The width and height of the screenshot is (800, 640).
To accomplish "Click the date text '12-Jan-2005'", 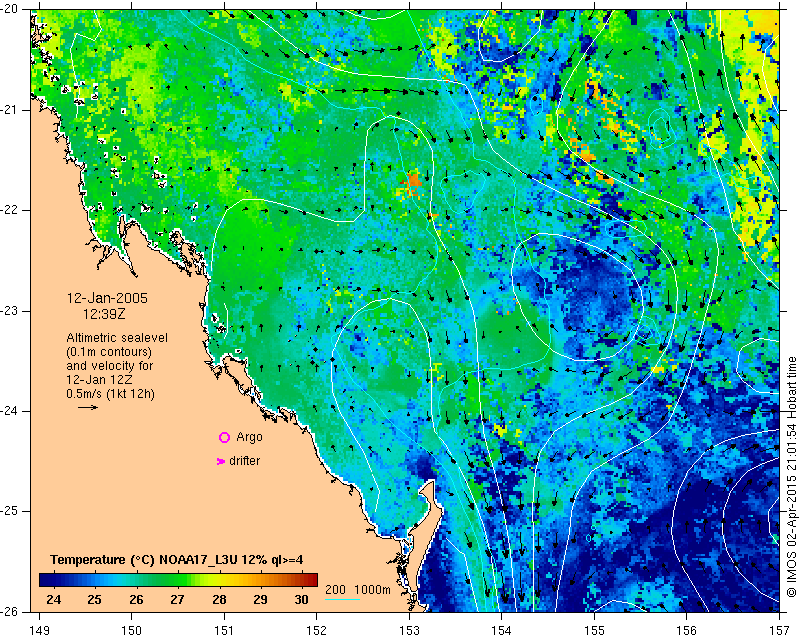I will (x=107, y=298).
